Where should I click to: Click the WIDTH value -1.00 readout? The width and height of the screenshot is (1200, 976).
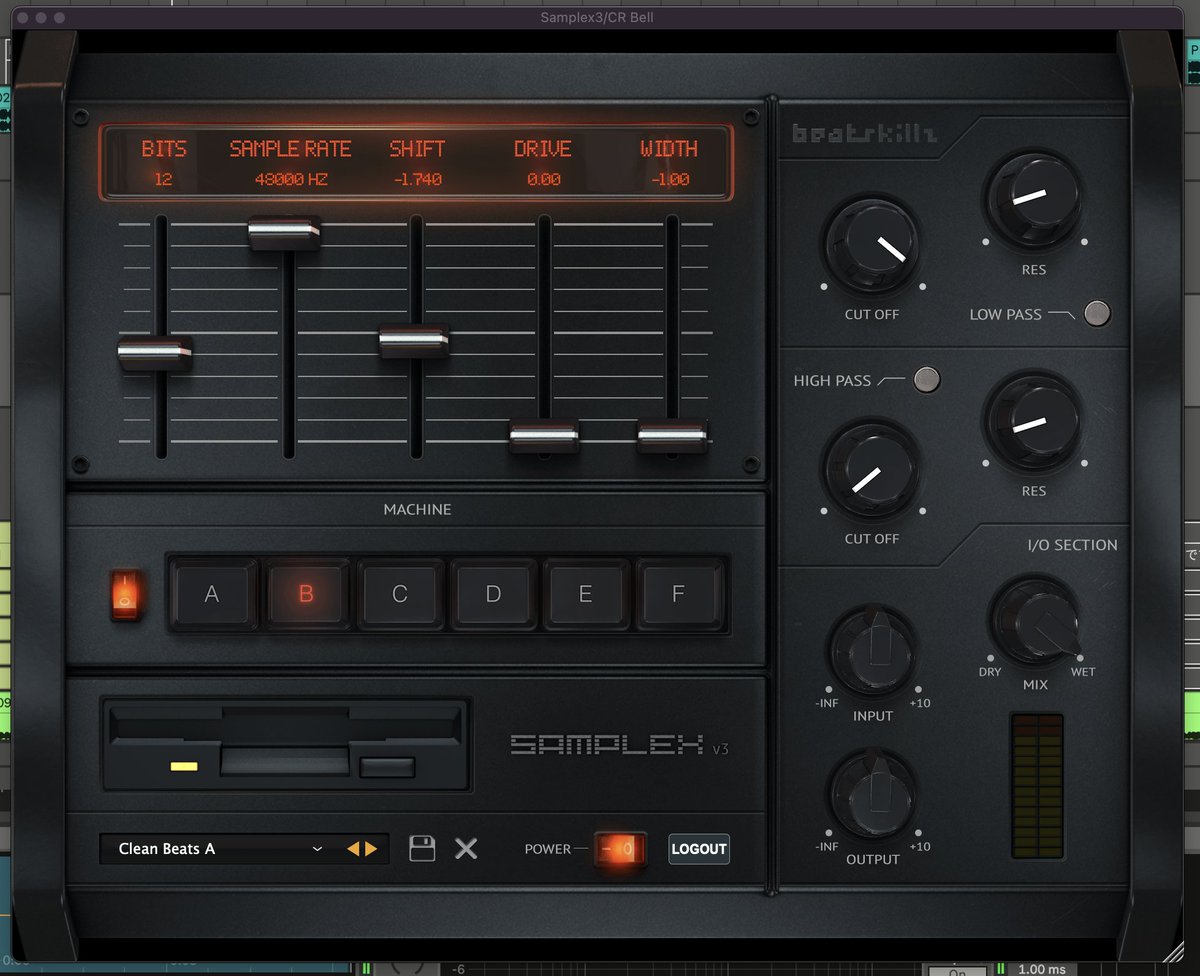click(669, 180)
